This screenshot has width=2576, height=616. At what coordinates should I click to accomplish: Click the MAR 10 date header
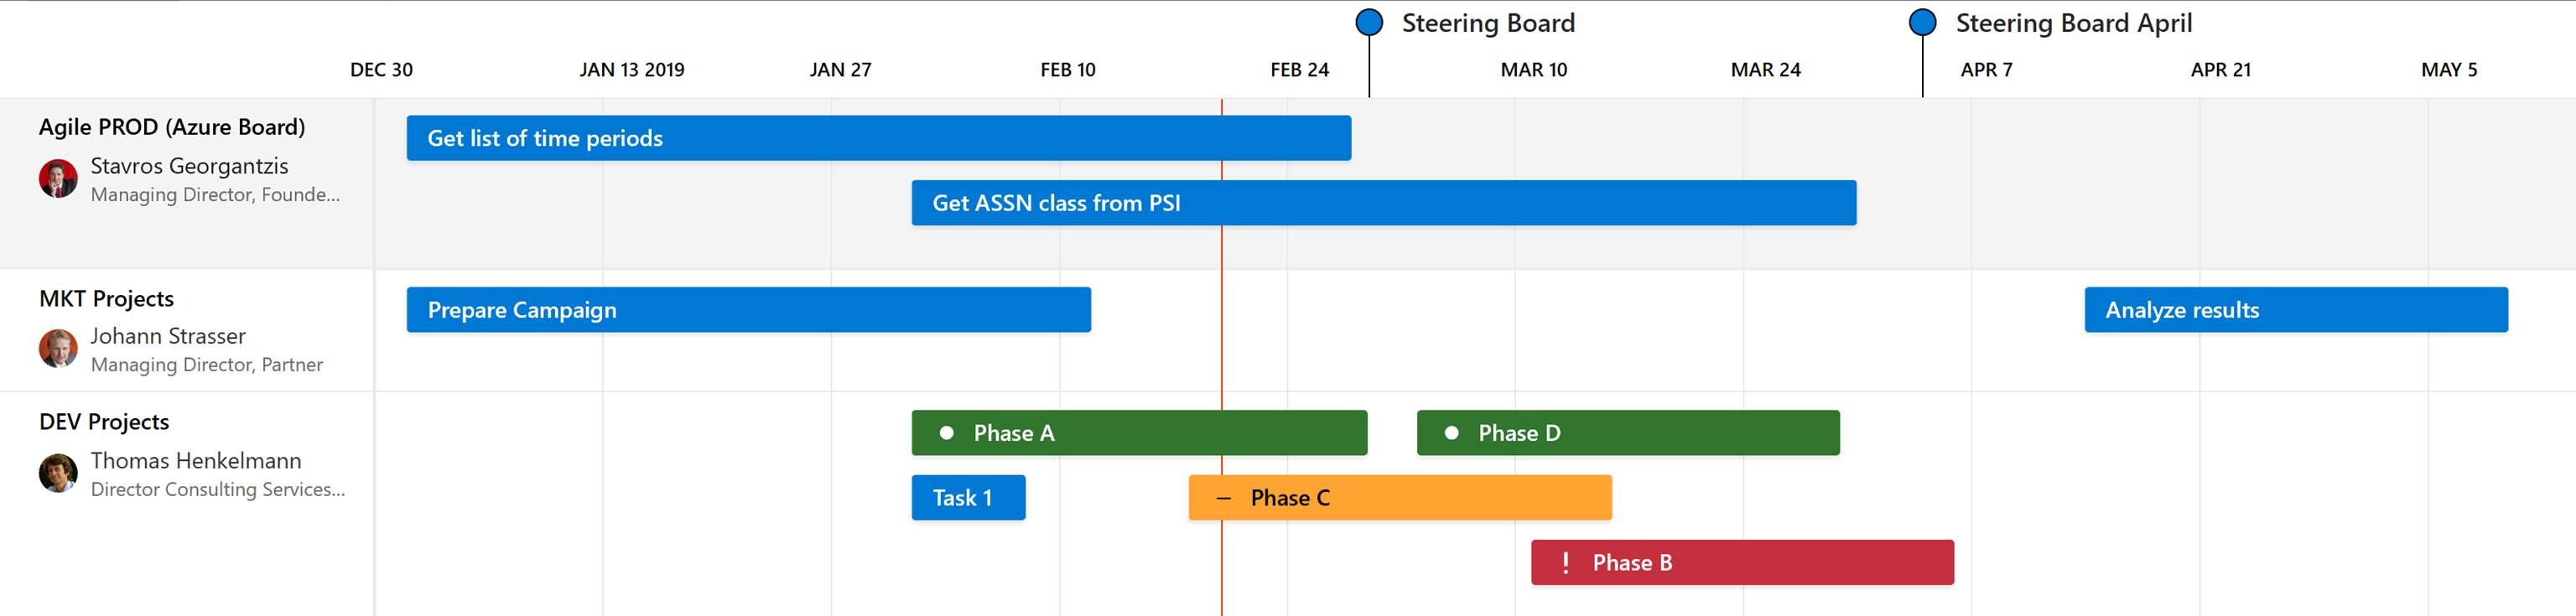pyautogui.click(x=1533, y=70)
